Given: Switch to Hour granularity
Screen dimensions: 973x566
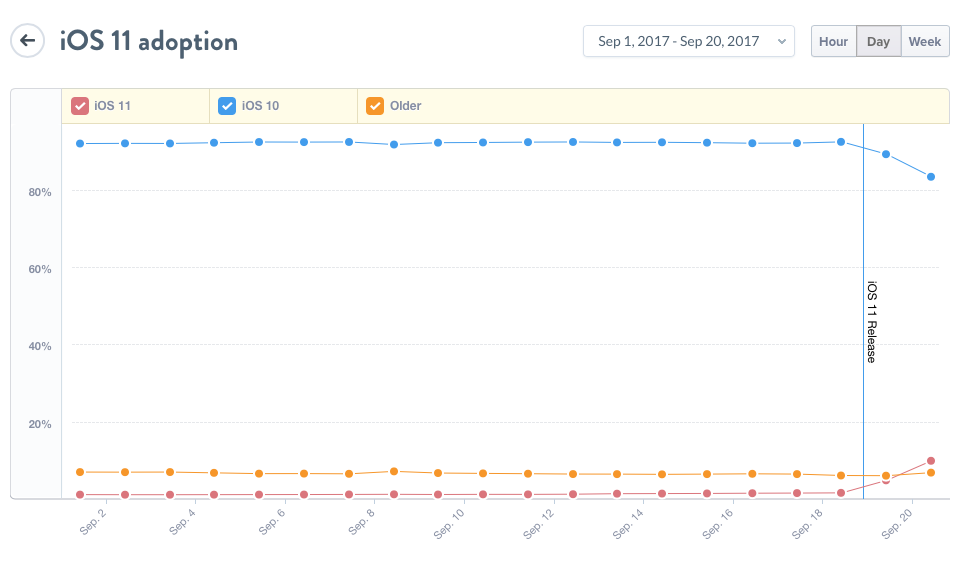Looking at the screenshot, I should pos(833,41).
